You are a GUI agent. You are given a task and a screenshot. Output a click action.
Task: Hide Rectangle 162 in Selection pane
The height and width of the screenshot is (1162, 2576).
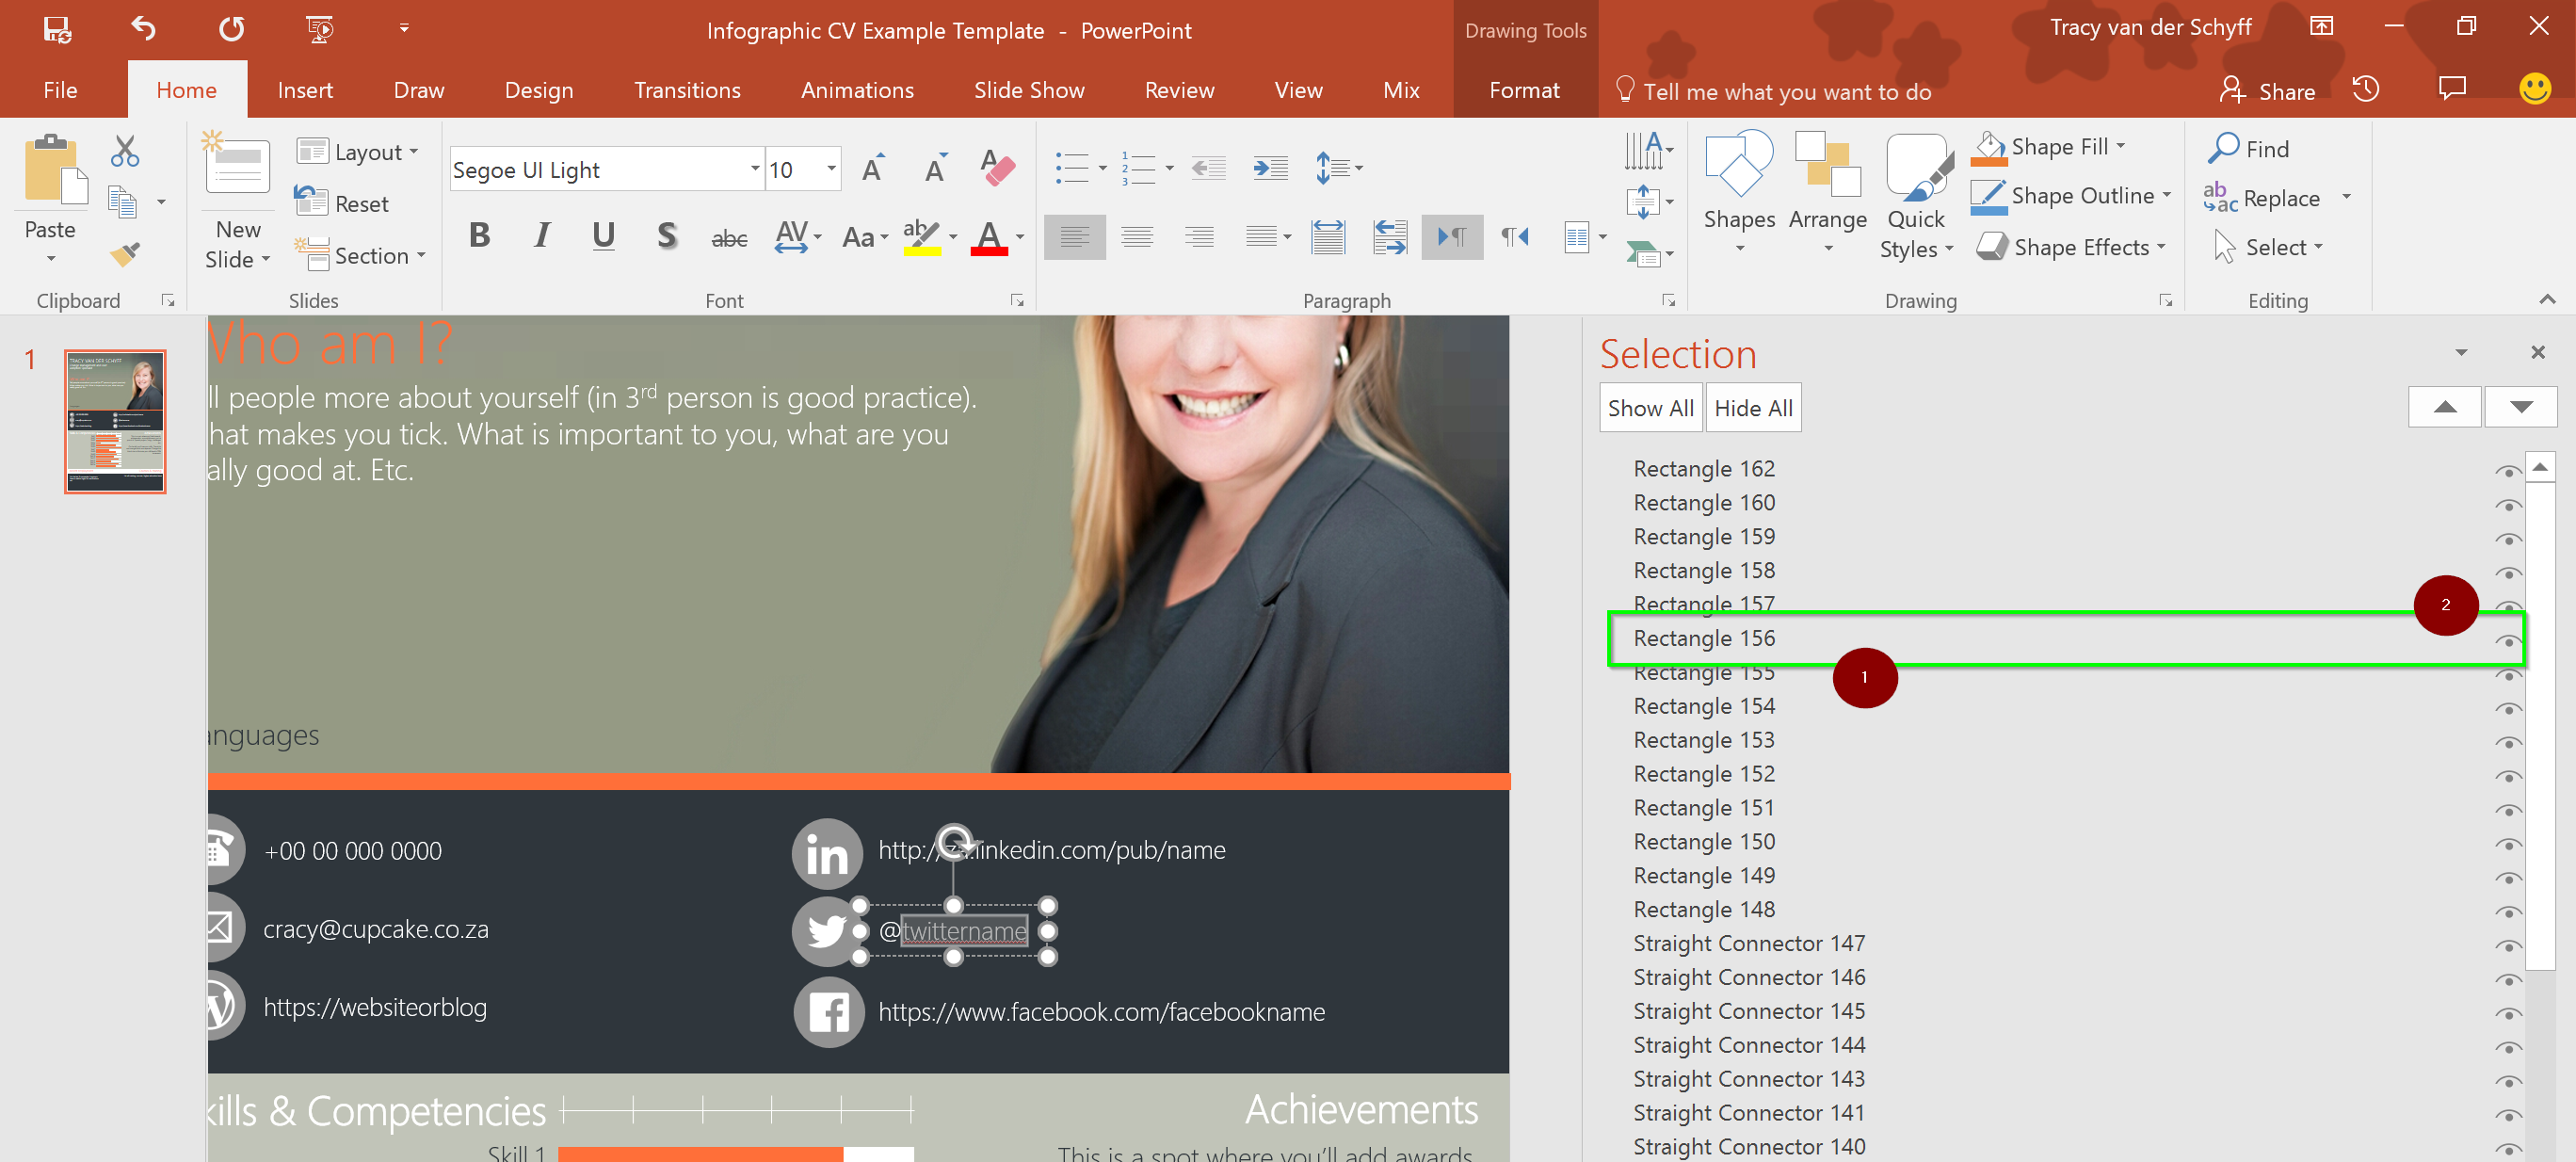pos(2510,471)
